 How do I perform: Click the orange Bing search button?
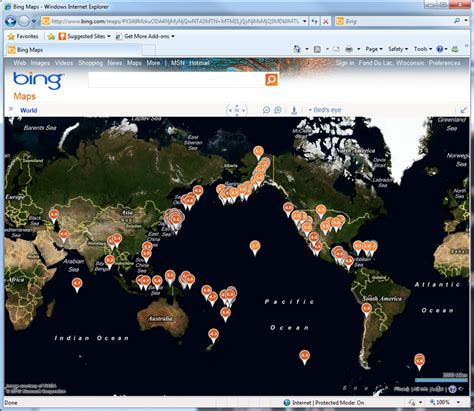coord(271,80)
